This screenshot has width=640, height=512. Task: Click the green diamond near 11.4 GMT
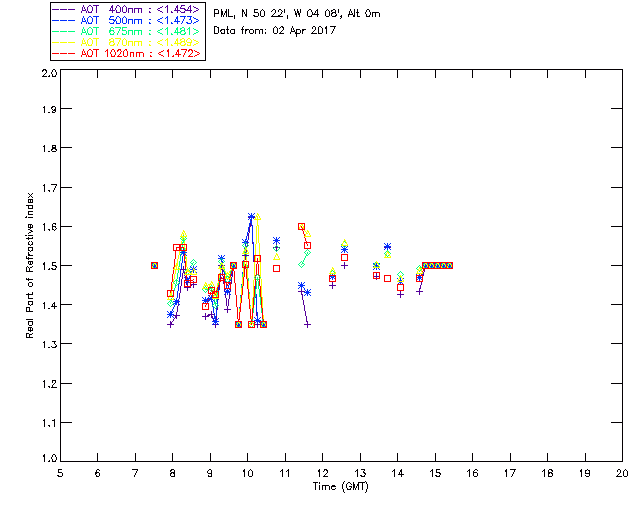[301, 264]
